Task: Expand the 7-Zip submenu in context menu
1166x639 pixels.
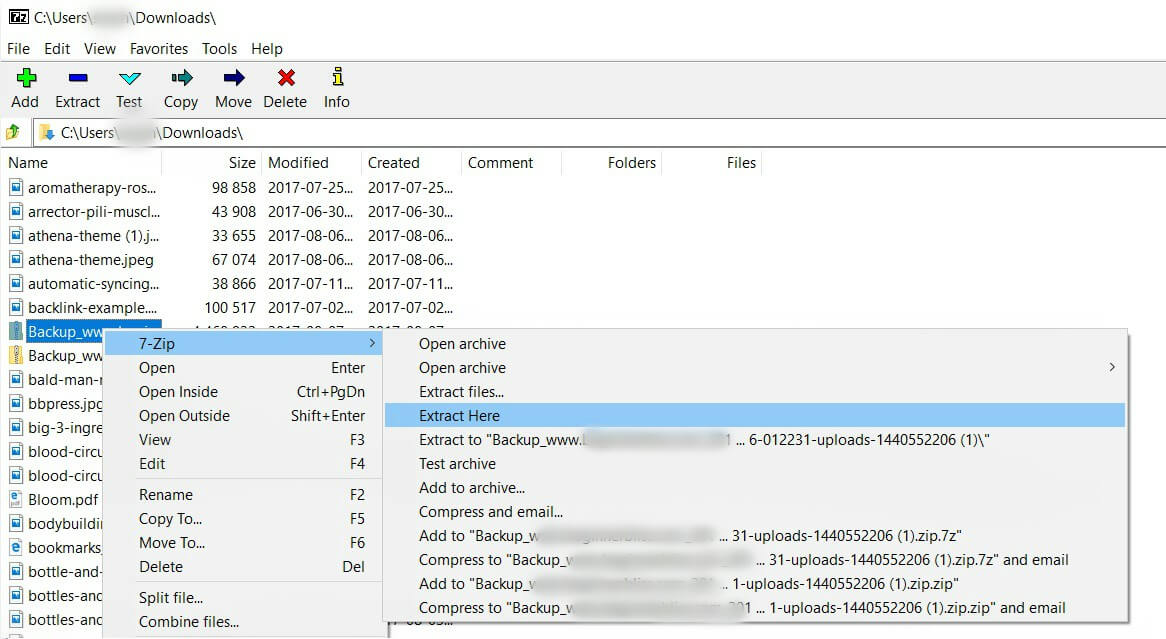Action: coord(243,343)
